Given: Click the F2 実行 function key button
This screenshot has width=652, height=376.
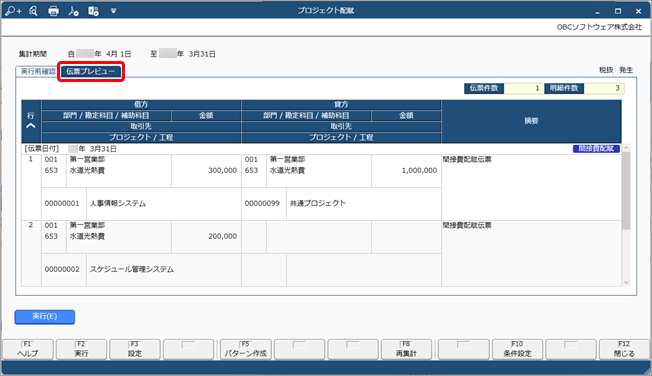Looking at the screenshot, I should pyautogui.click(x=82, y=349).
